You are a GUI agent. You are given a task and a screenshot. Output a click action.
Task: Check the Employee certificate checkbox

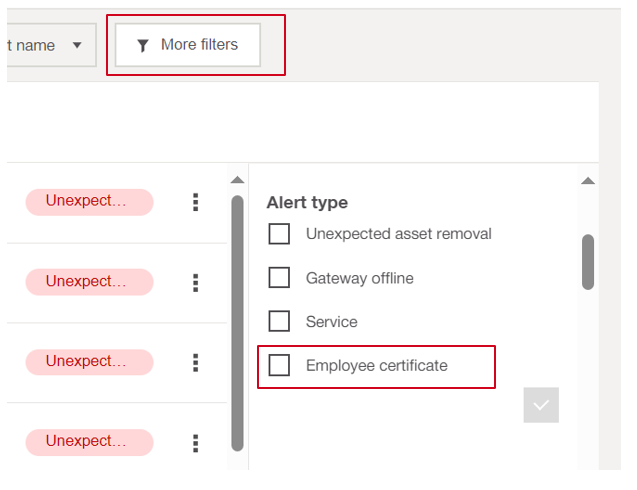click(x=279, y=365)
